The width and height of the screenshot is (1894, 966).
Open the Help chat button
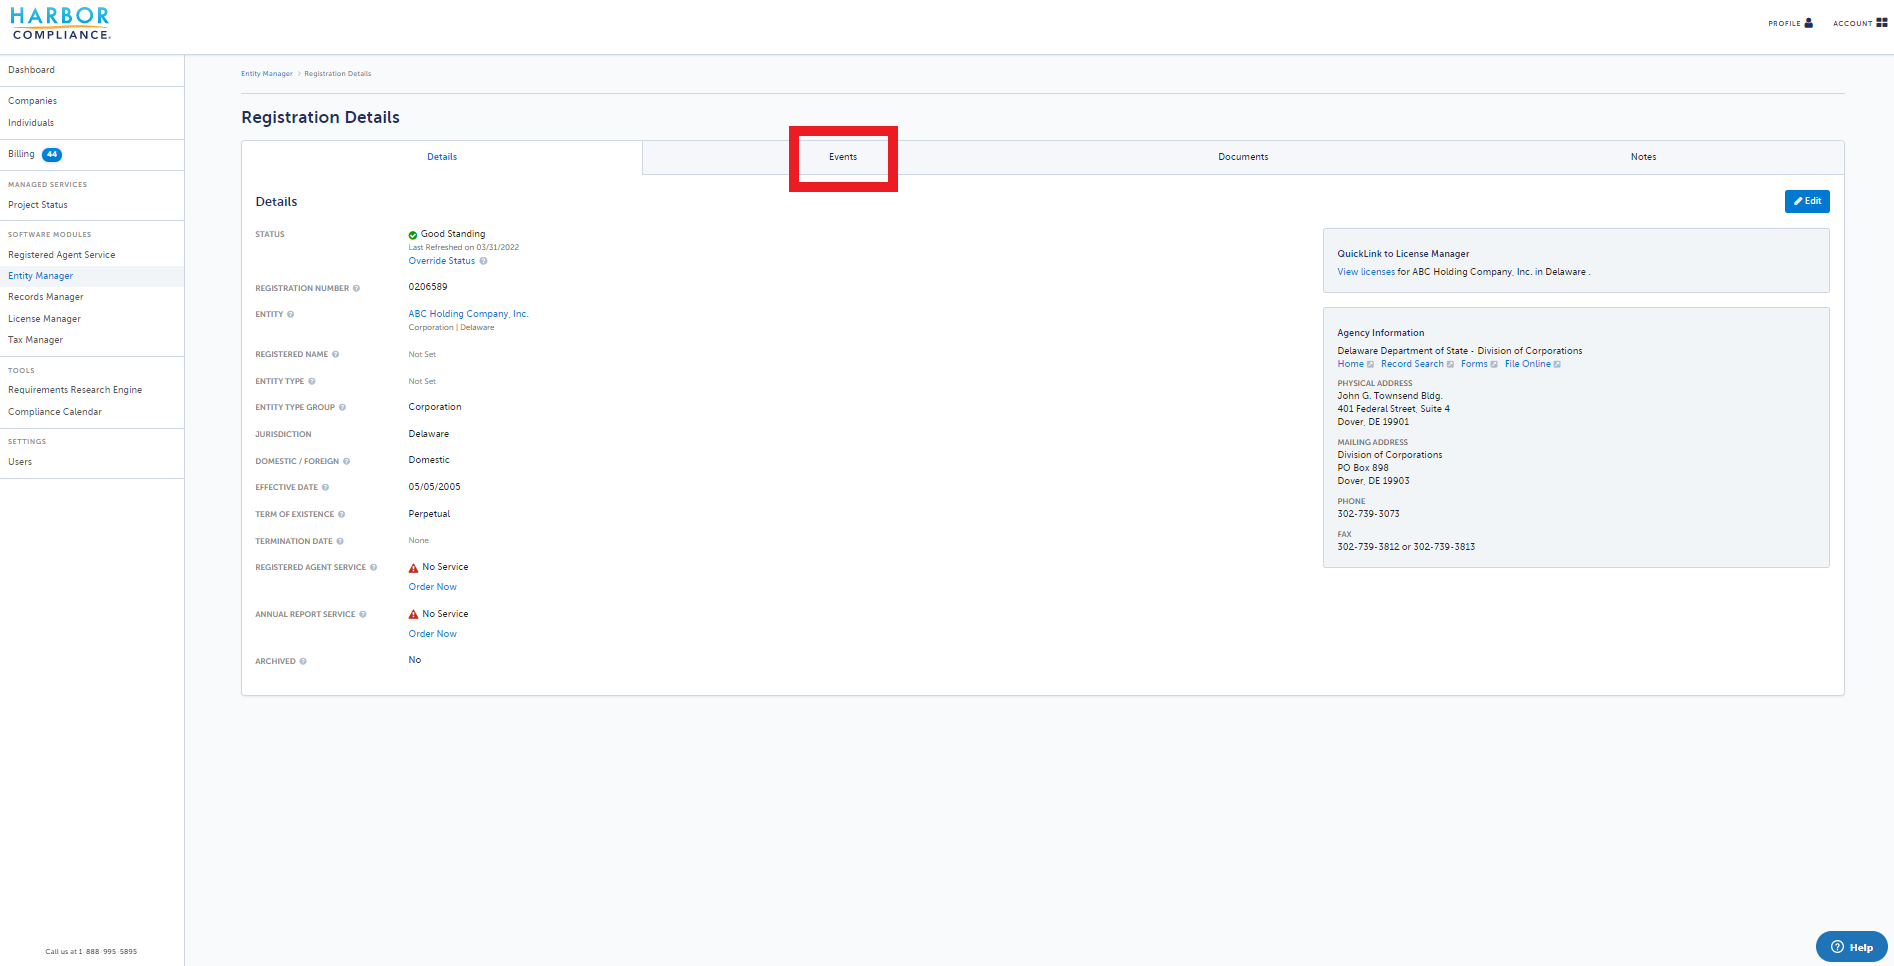pyautogui.click(x=1852, y=947)
